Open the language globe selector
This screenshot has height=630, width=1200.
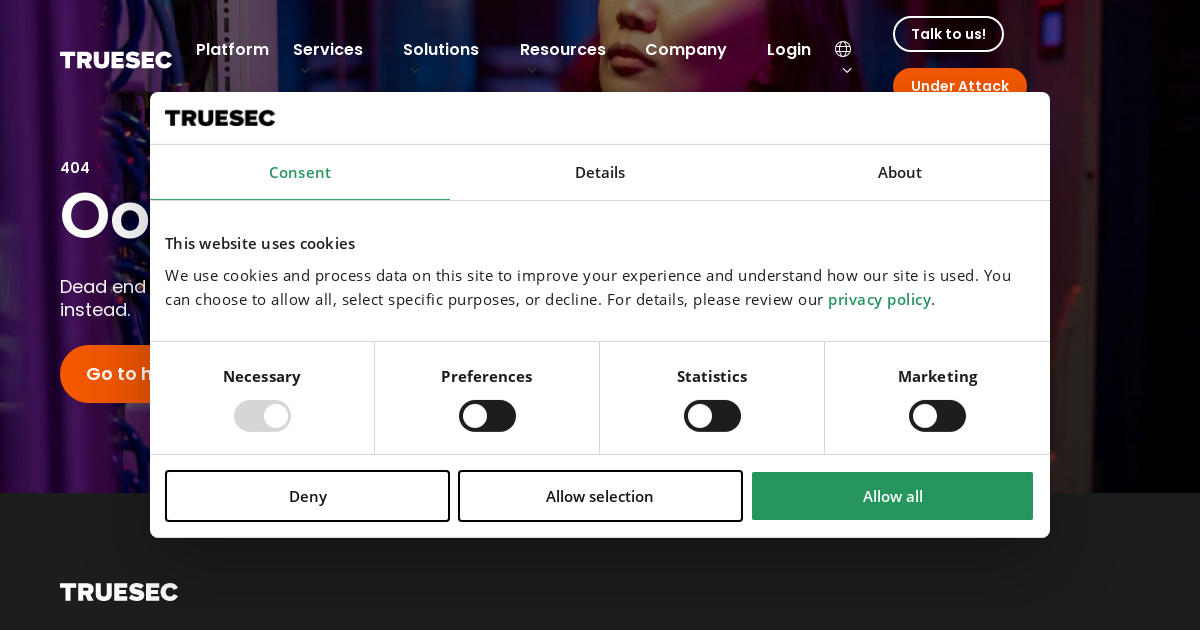tap(843, 50)
